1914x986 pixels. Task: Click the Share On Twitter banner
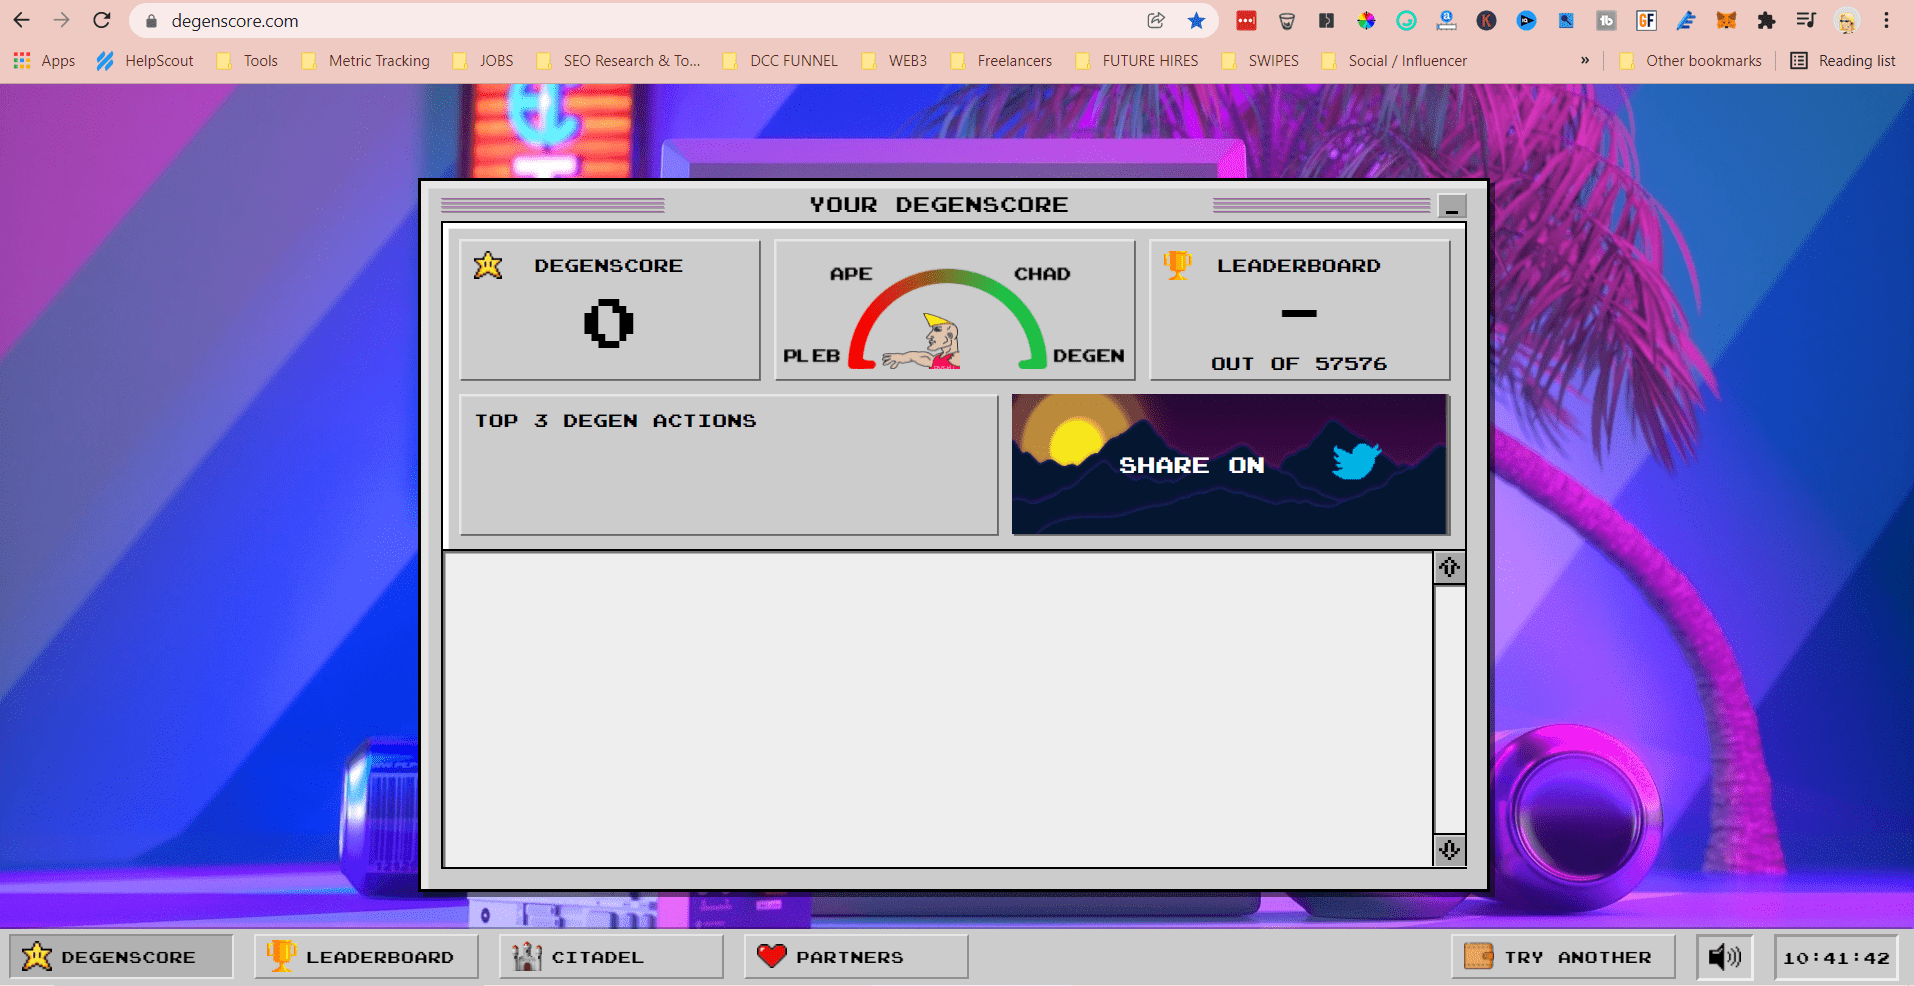[x=1229, y=465]
